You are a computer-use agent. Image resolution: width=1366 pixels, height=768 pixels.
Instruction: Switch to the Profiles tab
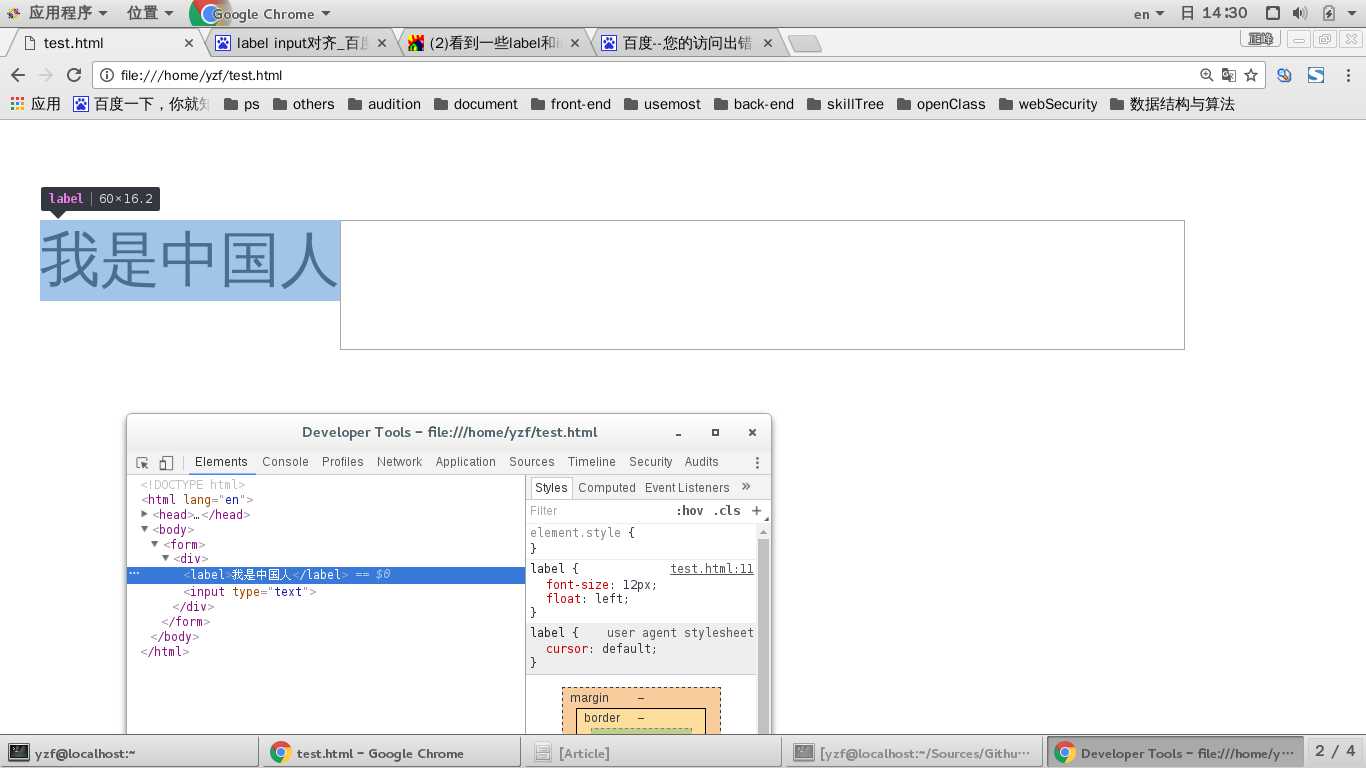(x=342, y=462)
